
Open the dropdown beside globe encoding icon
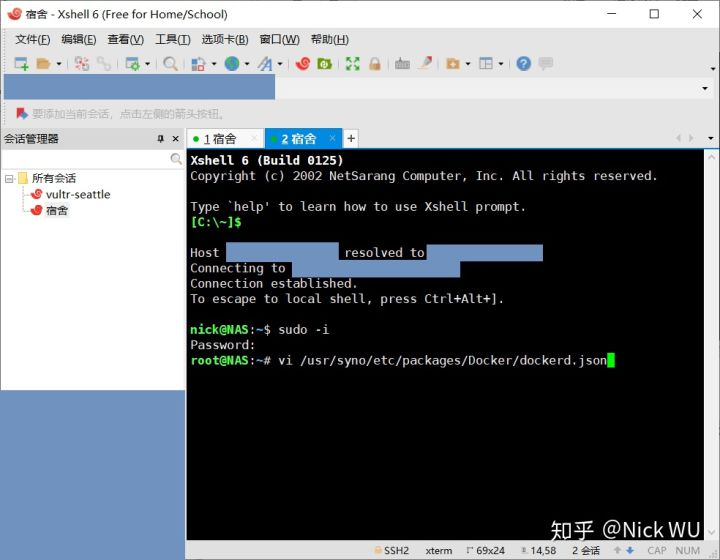[247, 64]
